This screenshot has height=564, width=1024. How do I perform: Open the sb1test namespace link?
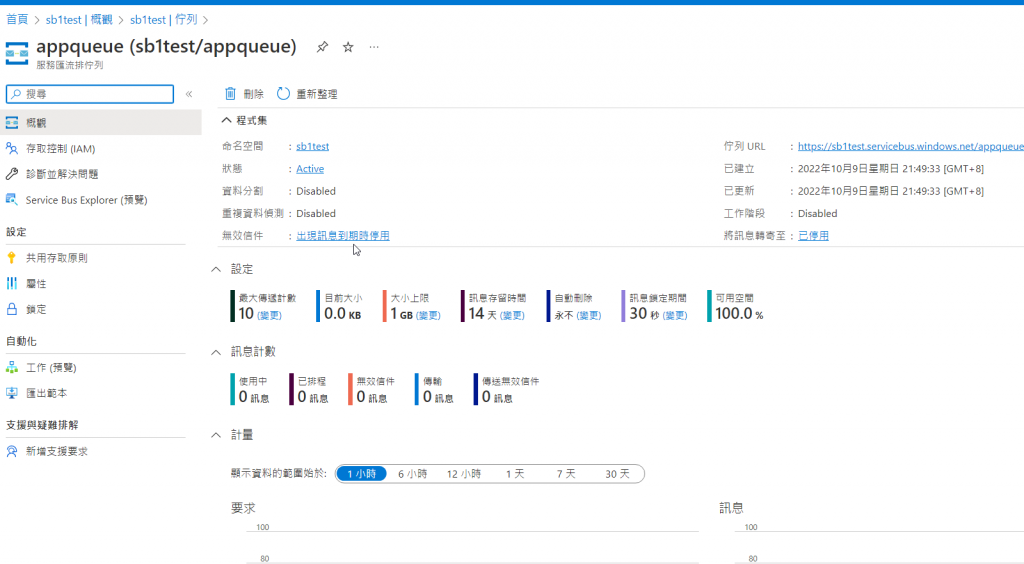tap(312, 146)
